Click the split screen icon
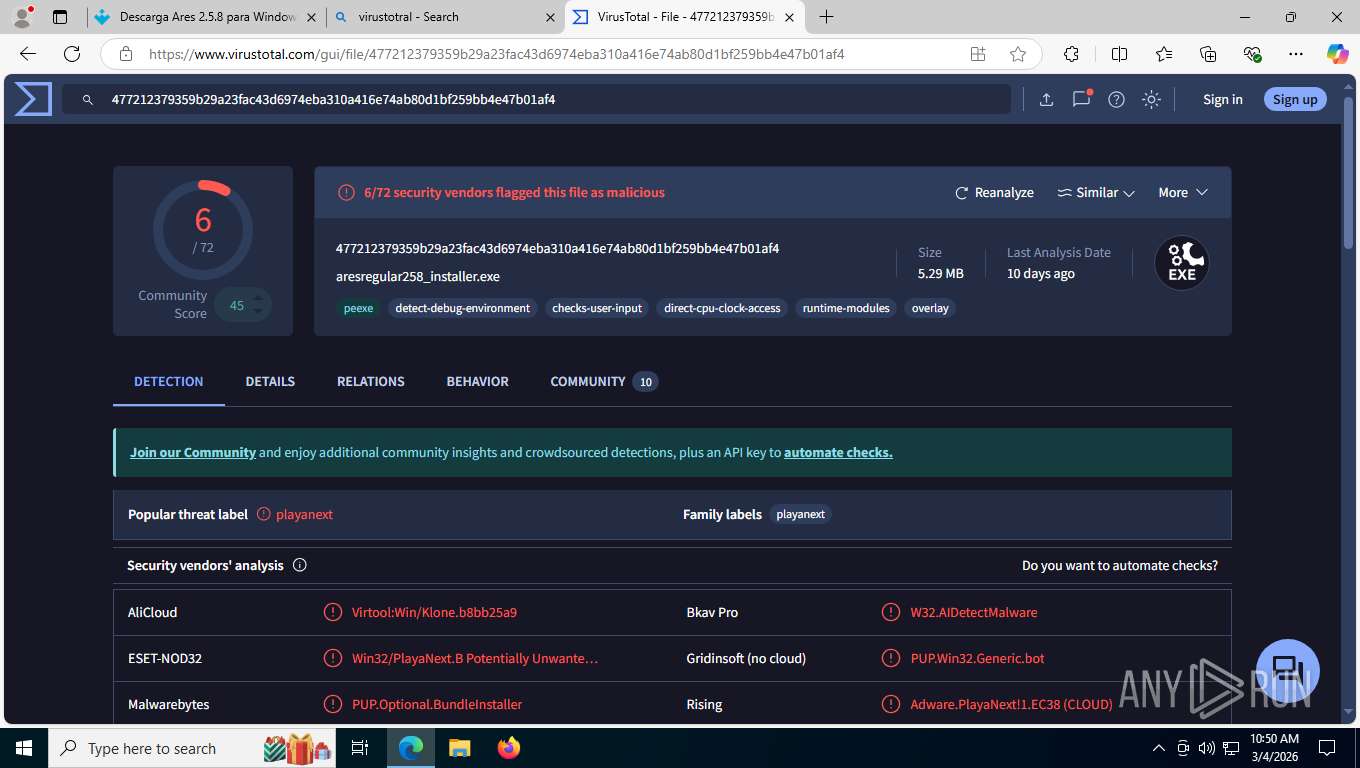Image resolution: width=1360 pixels, height=768 pixels. (1119, 54)
